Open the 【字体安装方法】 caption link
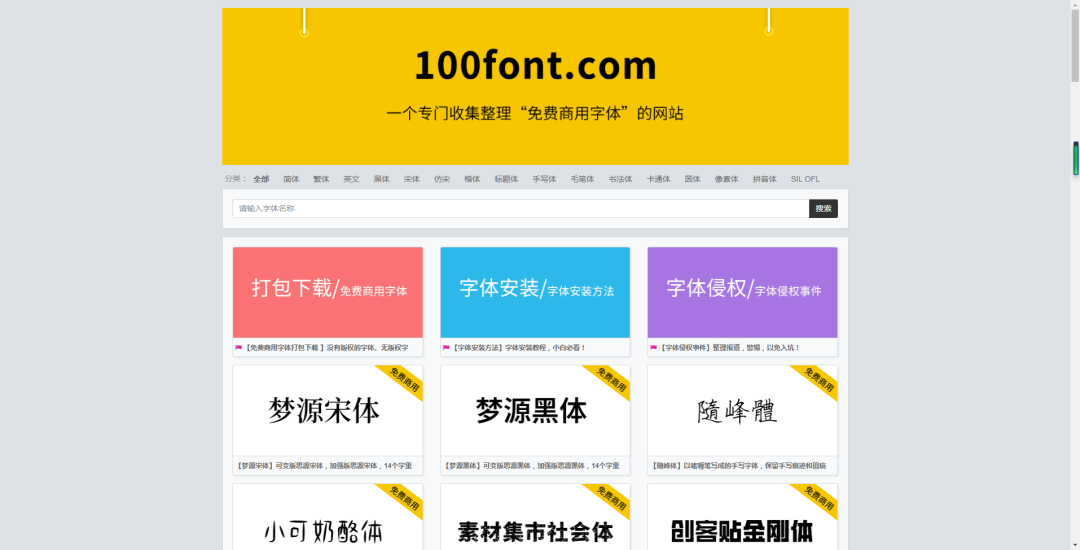 point(519,348)
